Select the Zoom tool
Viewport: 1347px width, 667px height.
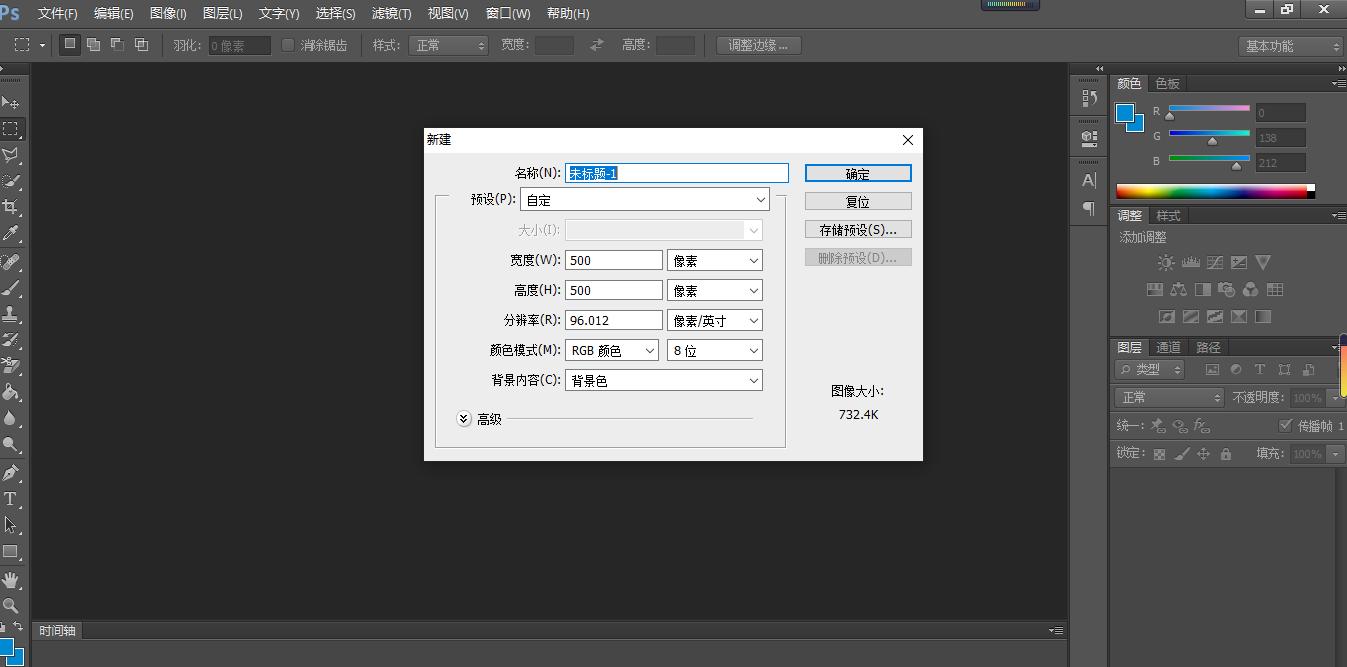pos(13,605)
